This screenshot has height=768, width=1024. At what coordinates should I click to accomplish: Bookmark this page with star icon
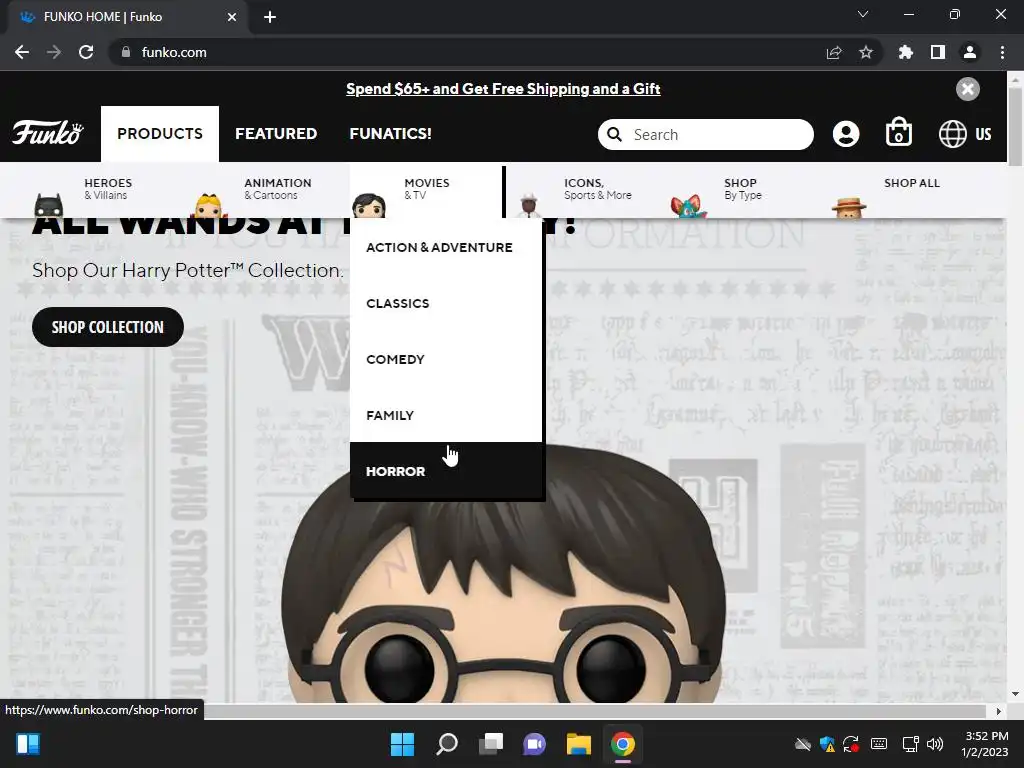pyautogui.click(x=866, y=52)
